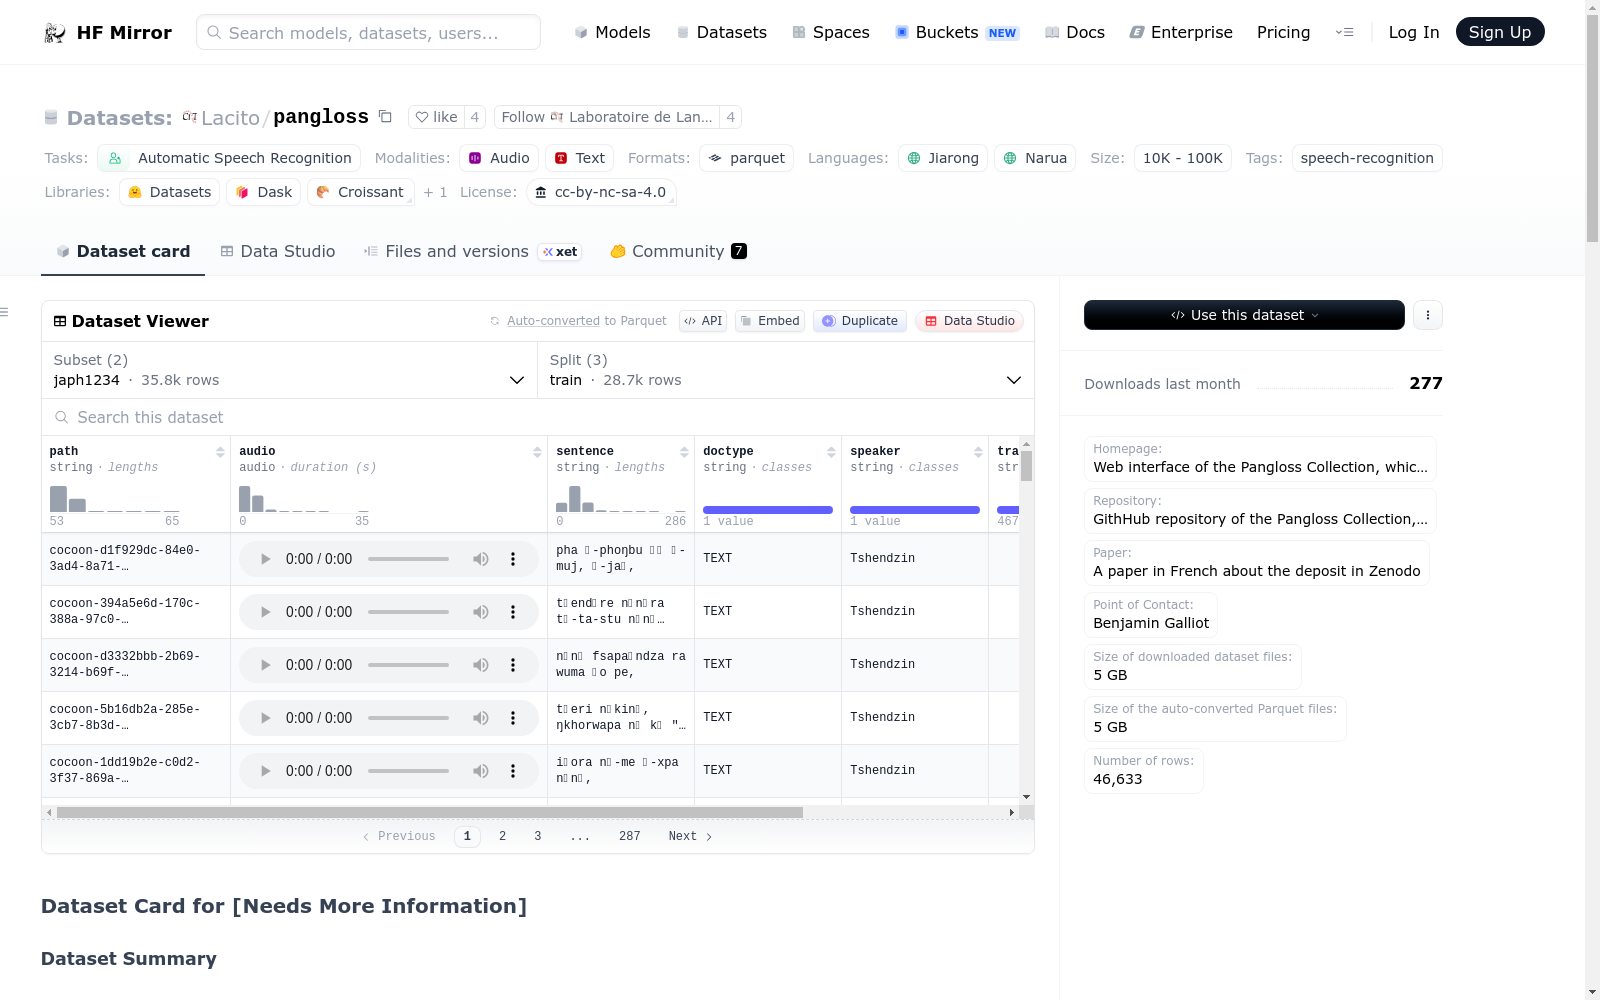The height and width of the screenshot is (1000, 1600).
Task: Play audio in the cocoon-1dd19b2e row
Action: tap(265, 771)
